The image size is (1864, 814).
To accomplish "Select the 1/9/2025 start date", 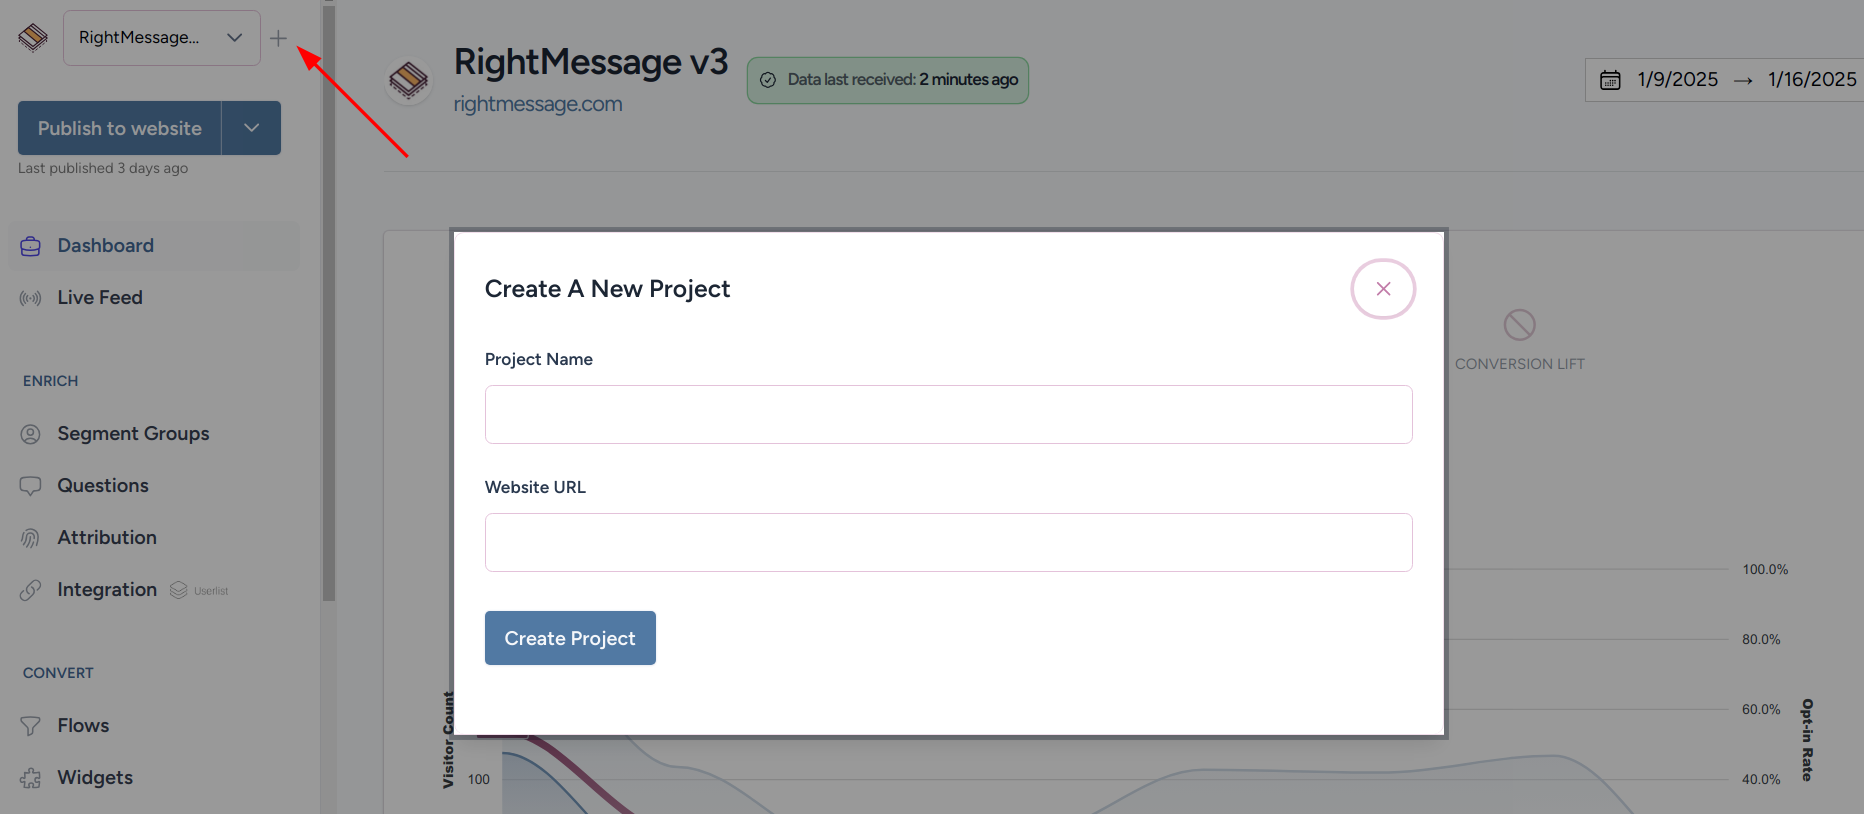I will click(1677, 80).
